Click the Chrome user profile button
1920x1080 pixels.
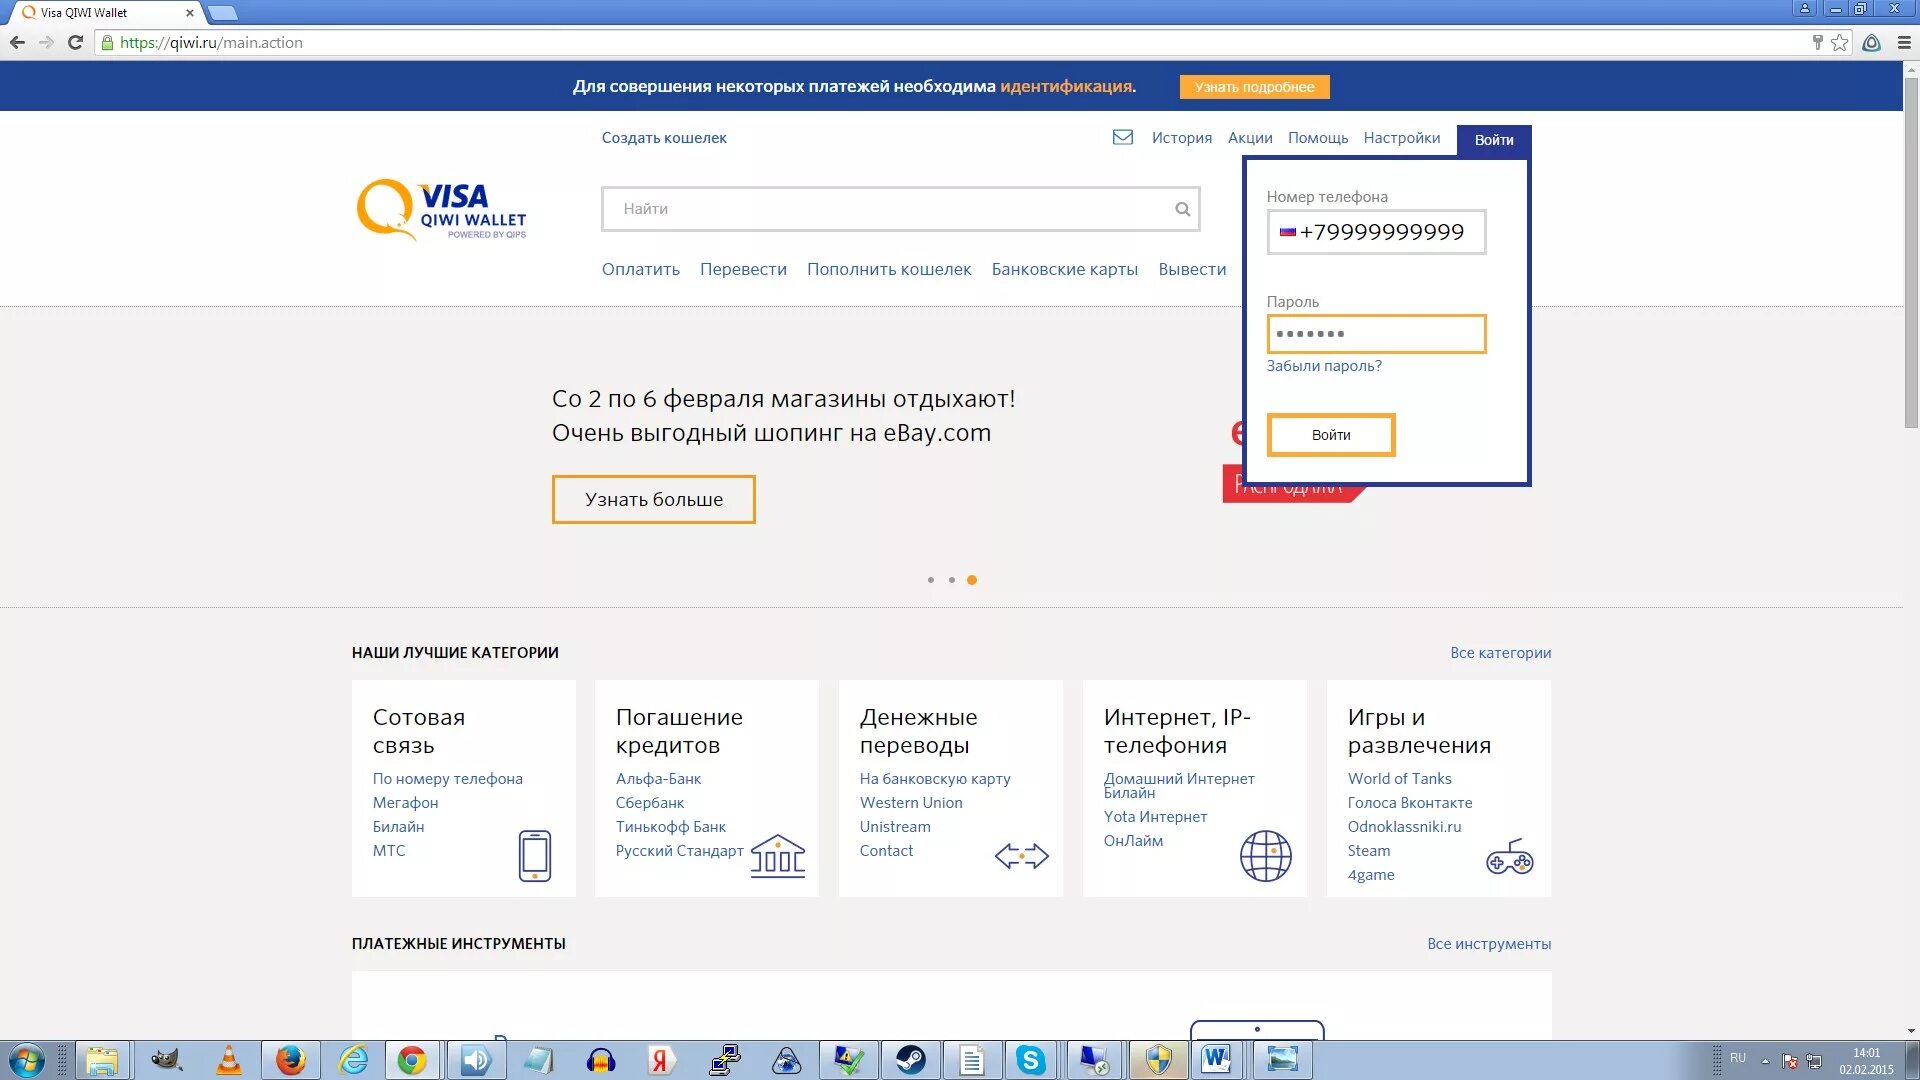pyautogui.click(x=1805, y=9)
